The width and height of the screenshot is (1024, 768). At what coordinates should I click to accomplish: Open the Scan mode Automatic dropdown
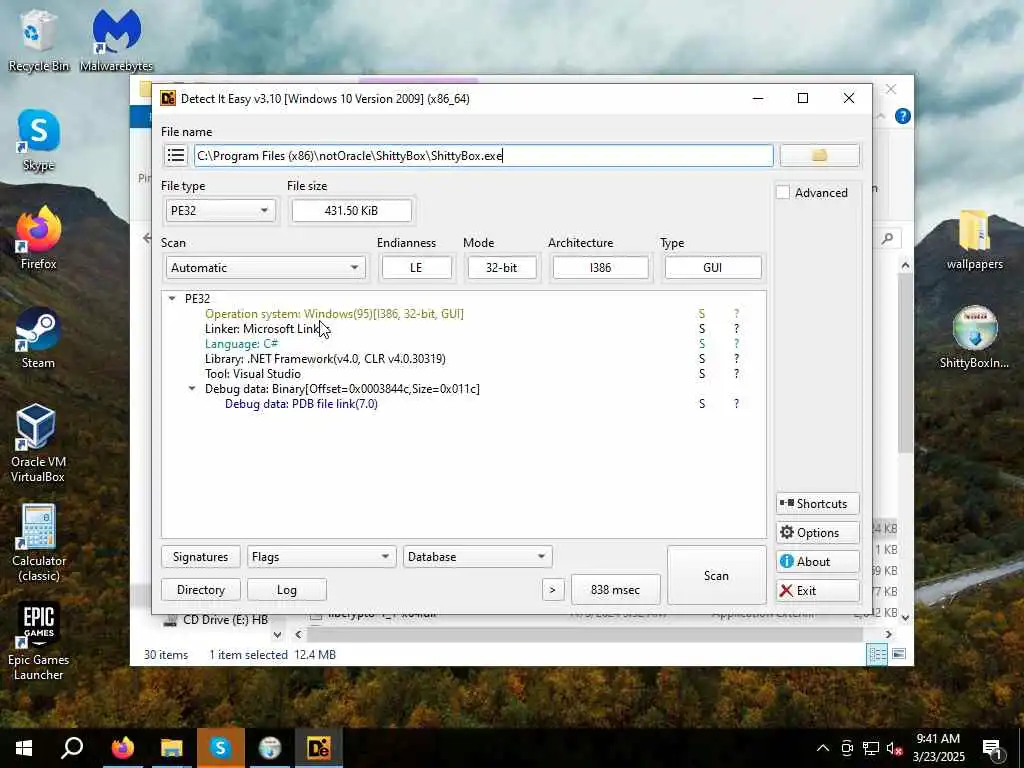(265, 268)
